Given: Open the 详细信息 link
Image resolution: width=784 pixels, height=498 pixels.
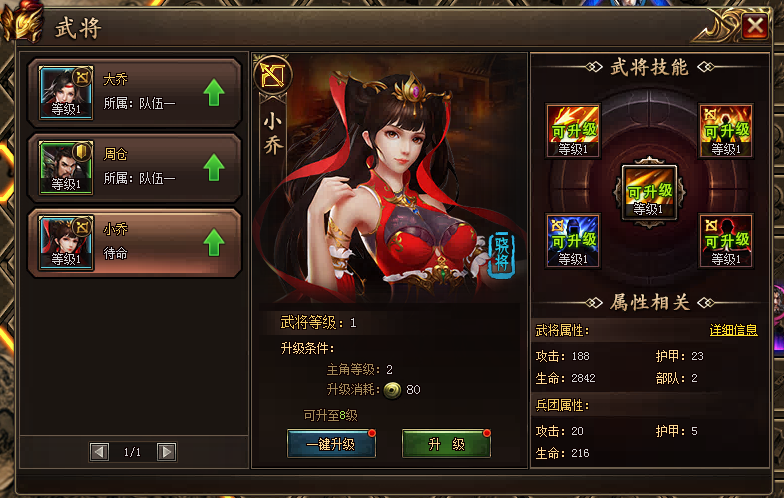Looking at the screenshot, I should point(734,330).
